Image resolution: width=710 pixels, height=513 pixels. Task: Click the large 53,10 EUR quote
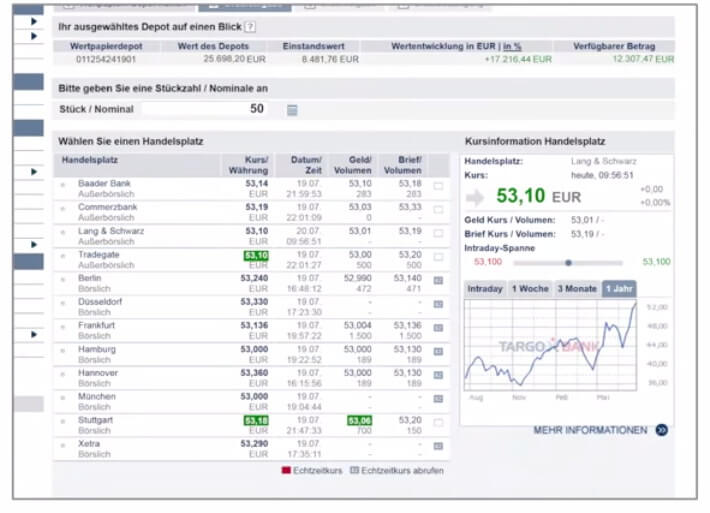click(538, 197)
